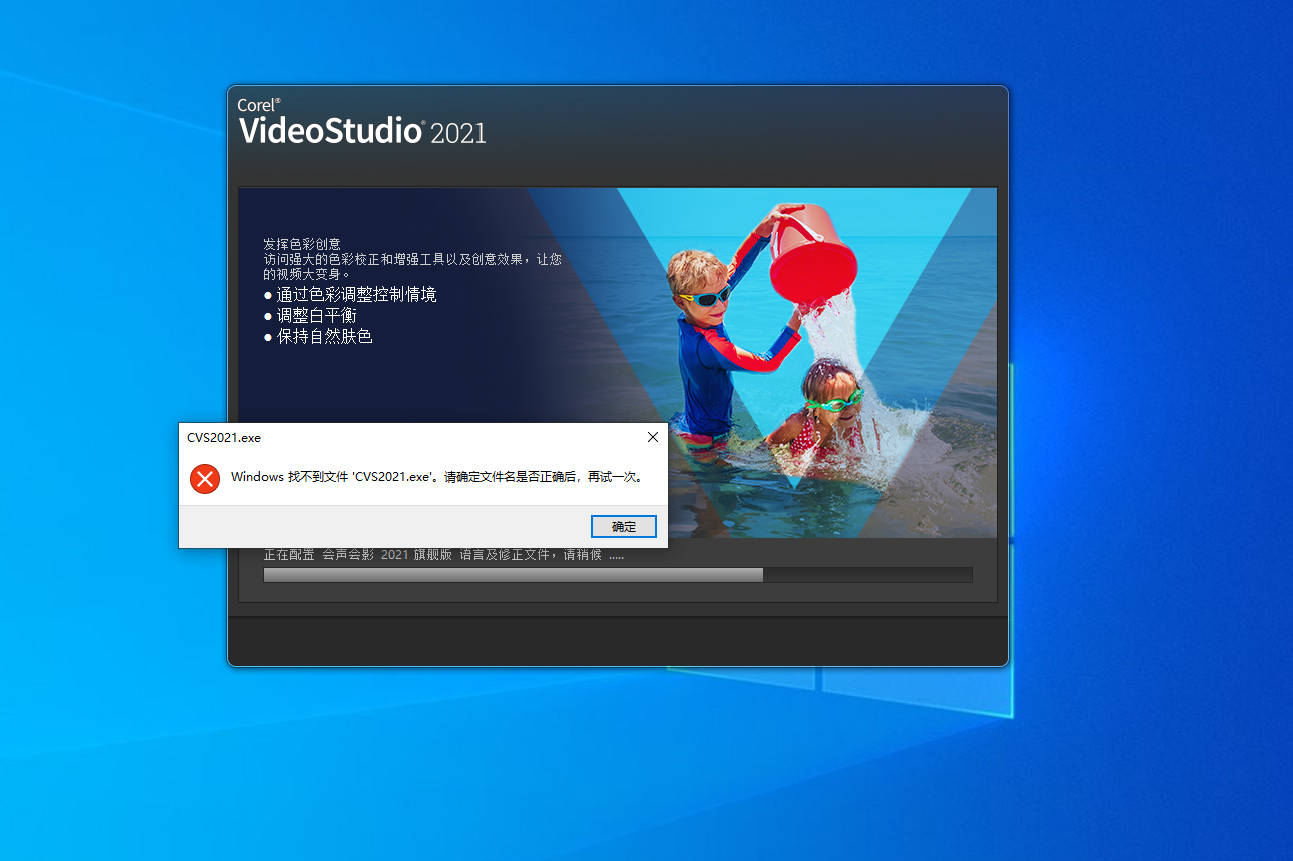Click the installer progress bar

coord(617,575)
